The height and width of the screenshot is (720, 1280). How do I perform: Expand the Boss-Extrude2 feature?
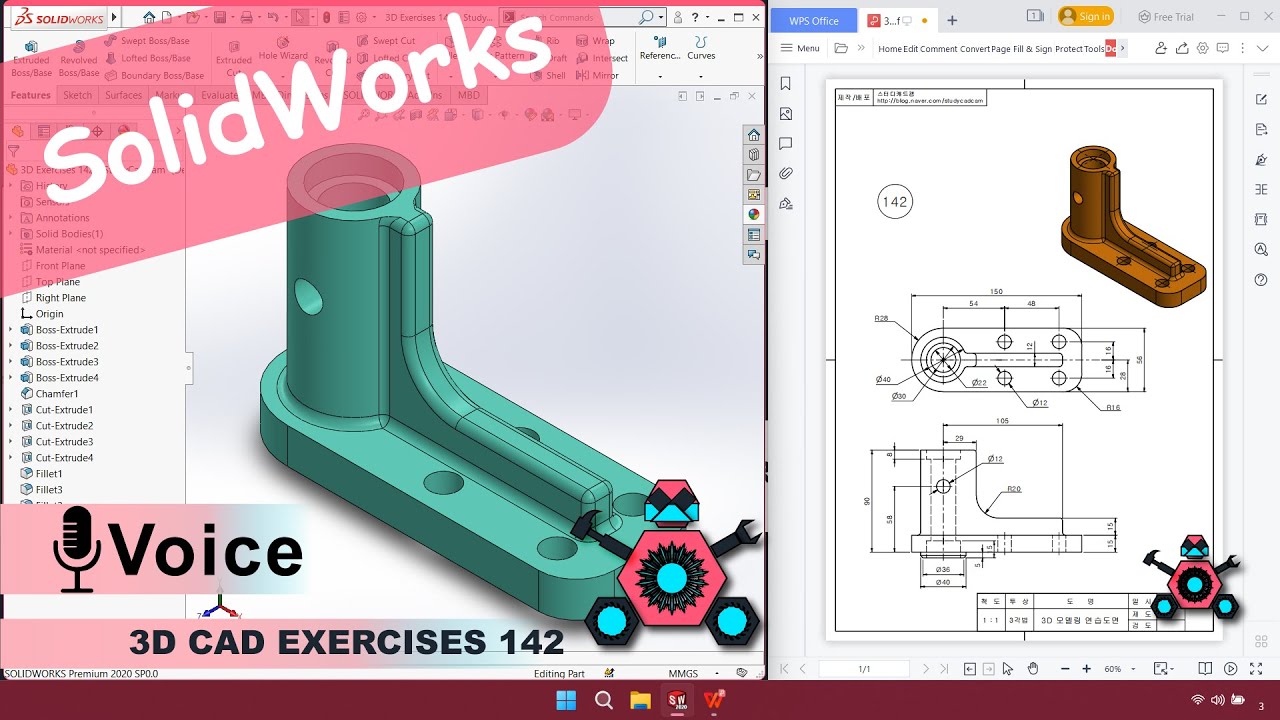pos(11,346)
